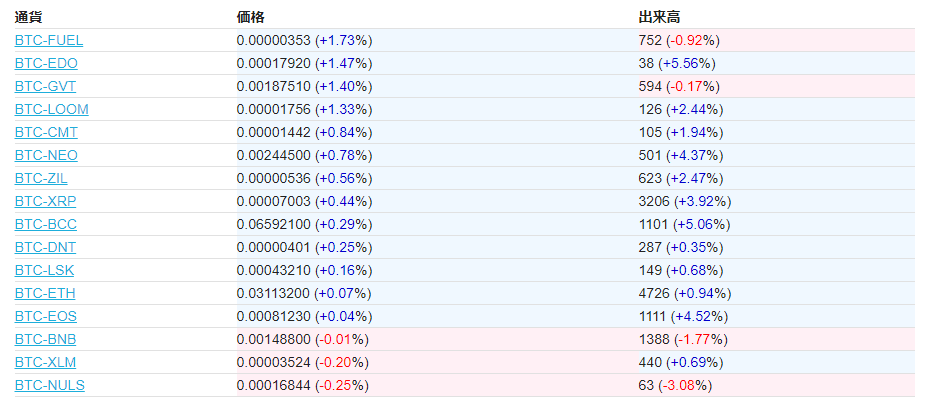Open the BTC-XRP currency link

click(x=45, y=201)
